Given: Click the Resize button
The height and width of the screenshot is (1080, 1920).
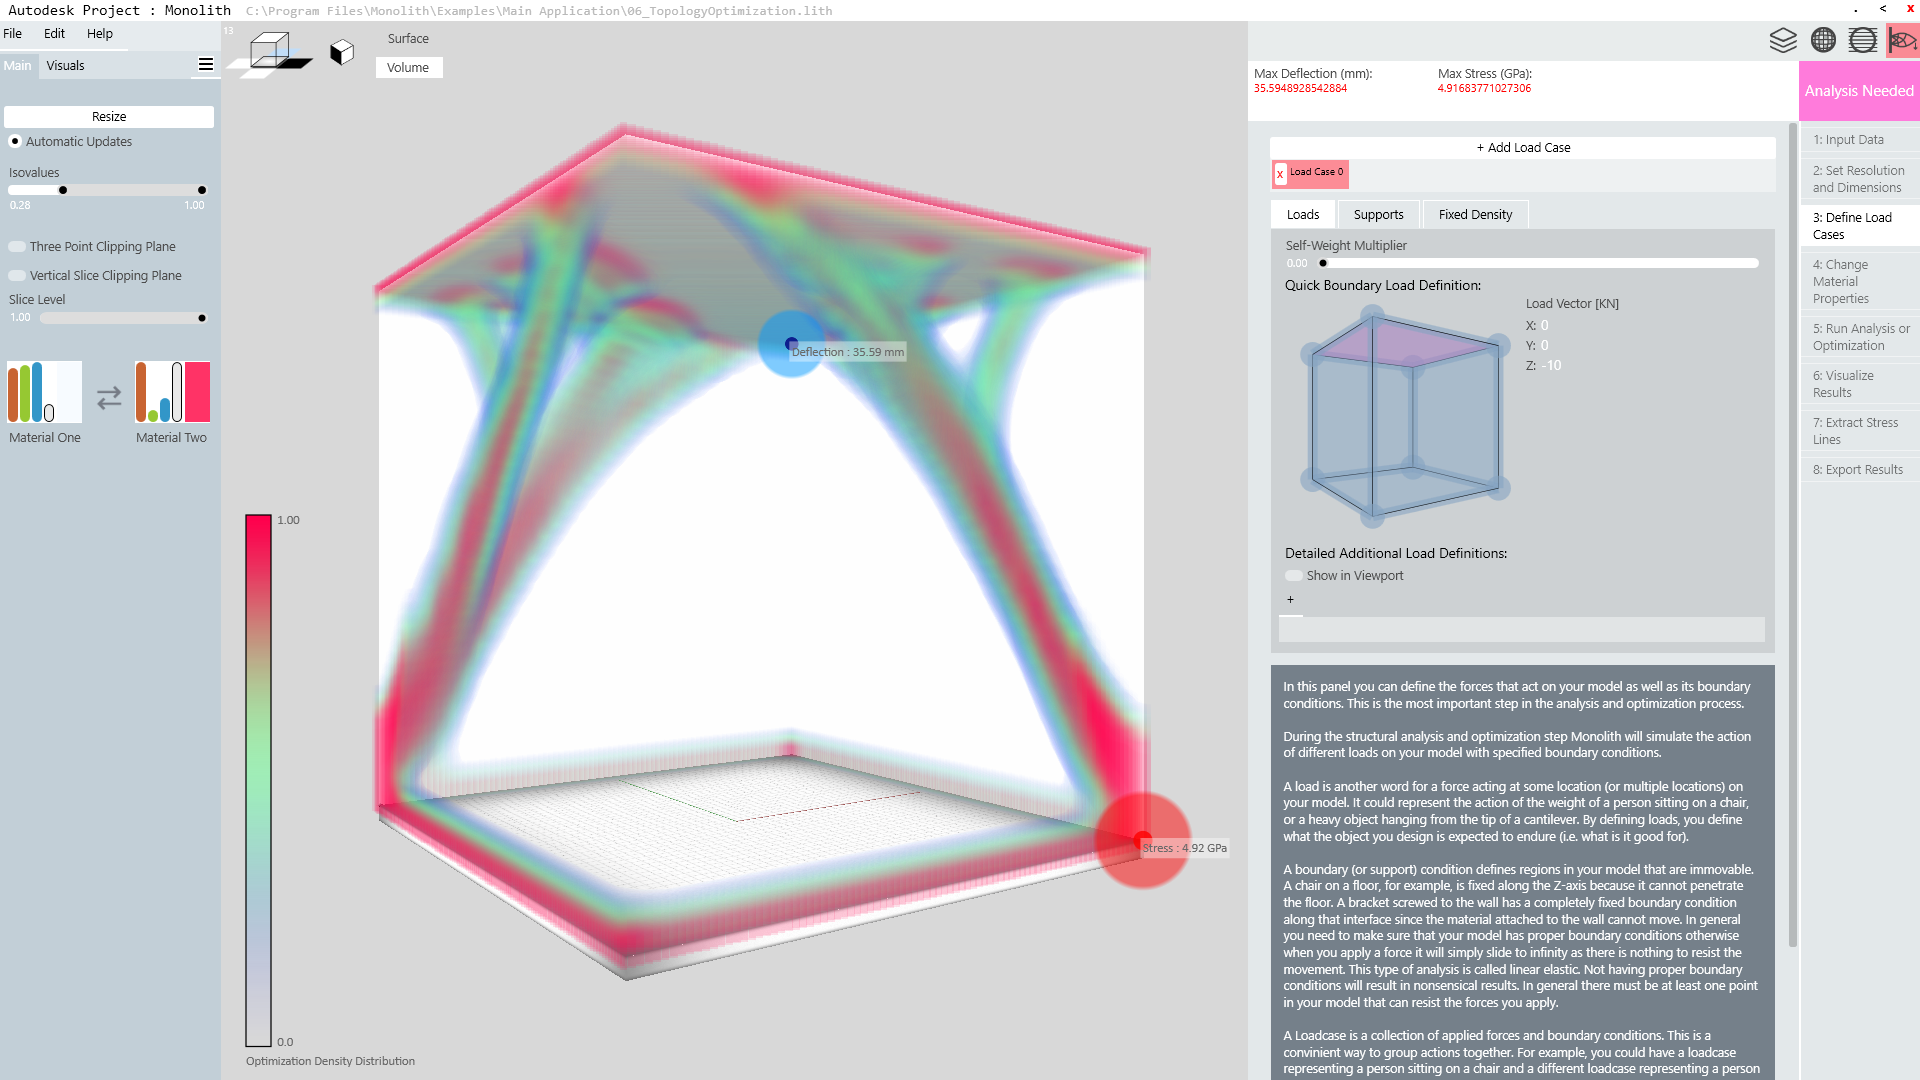Looking at the screenshot, I should (x=109, y=117).
